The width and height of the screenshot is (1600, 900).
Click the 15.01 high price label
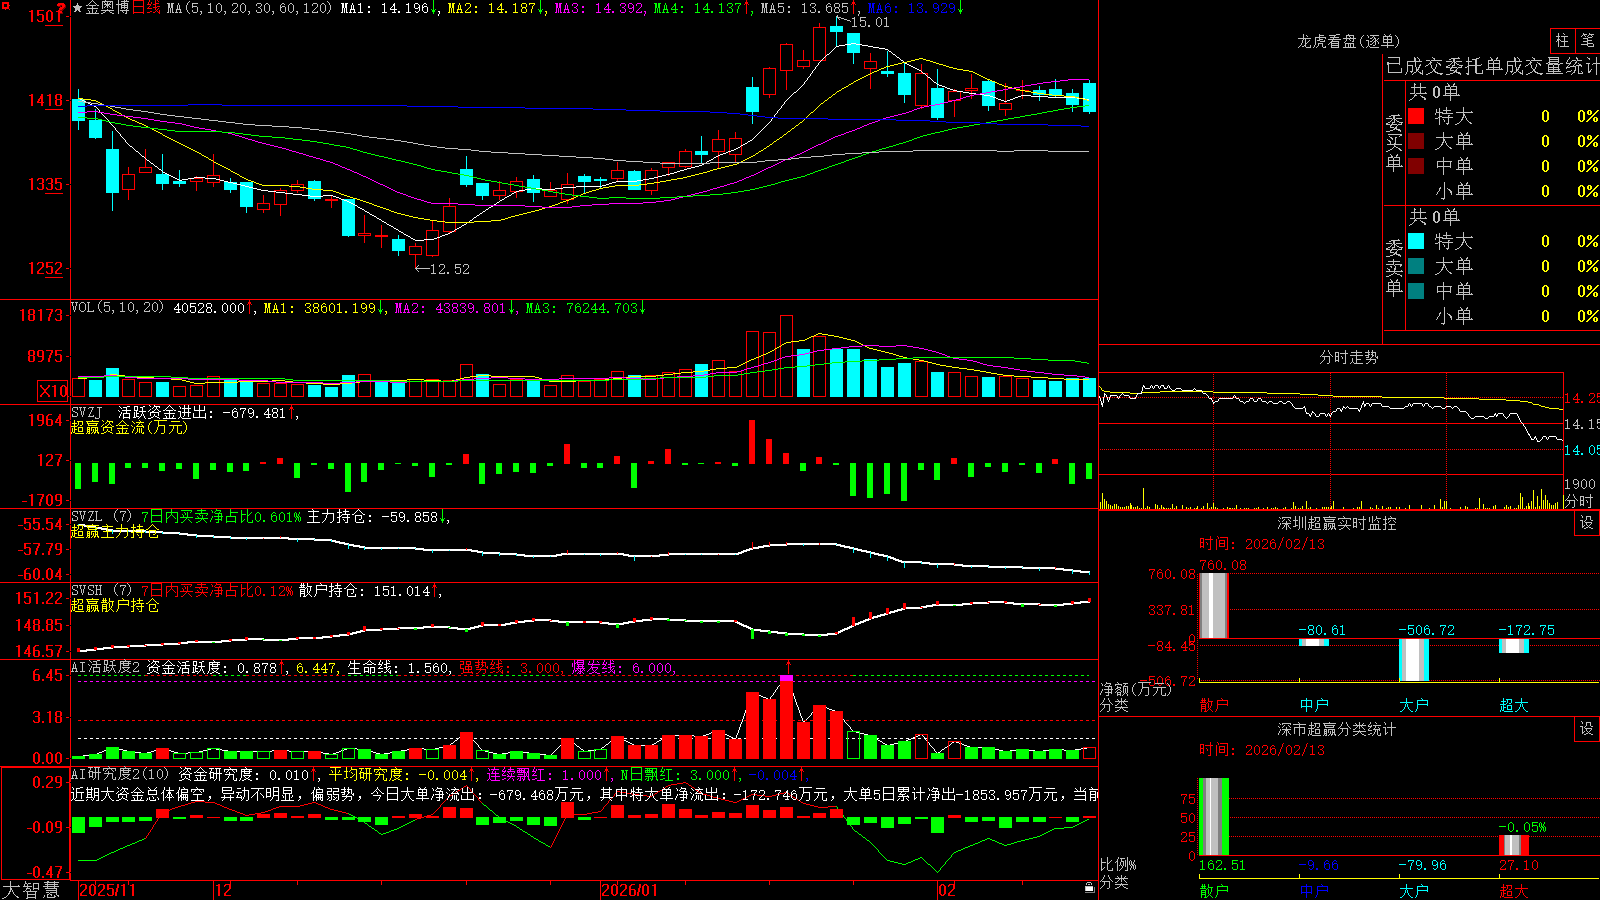pos(869,22)
